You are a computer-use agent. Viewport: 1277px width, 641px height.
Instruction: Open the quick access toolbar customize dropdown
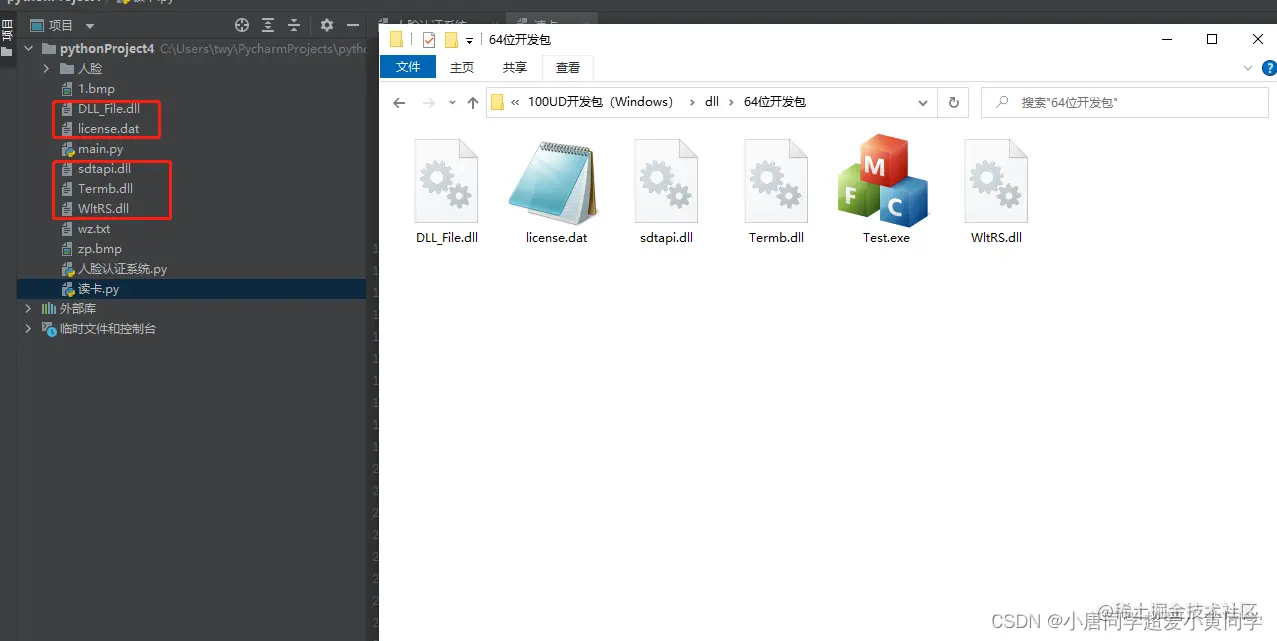pyautogui.click(x=469, y=41)
